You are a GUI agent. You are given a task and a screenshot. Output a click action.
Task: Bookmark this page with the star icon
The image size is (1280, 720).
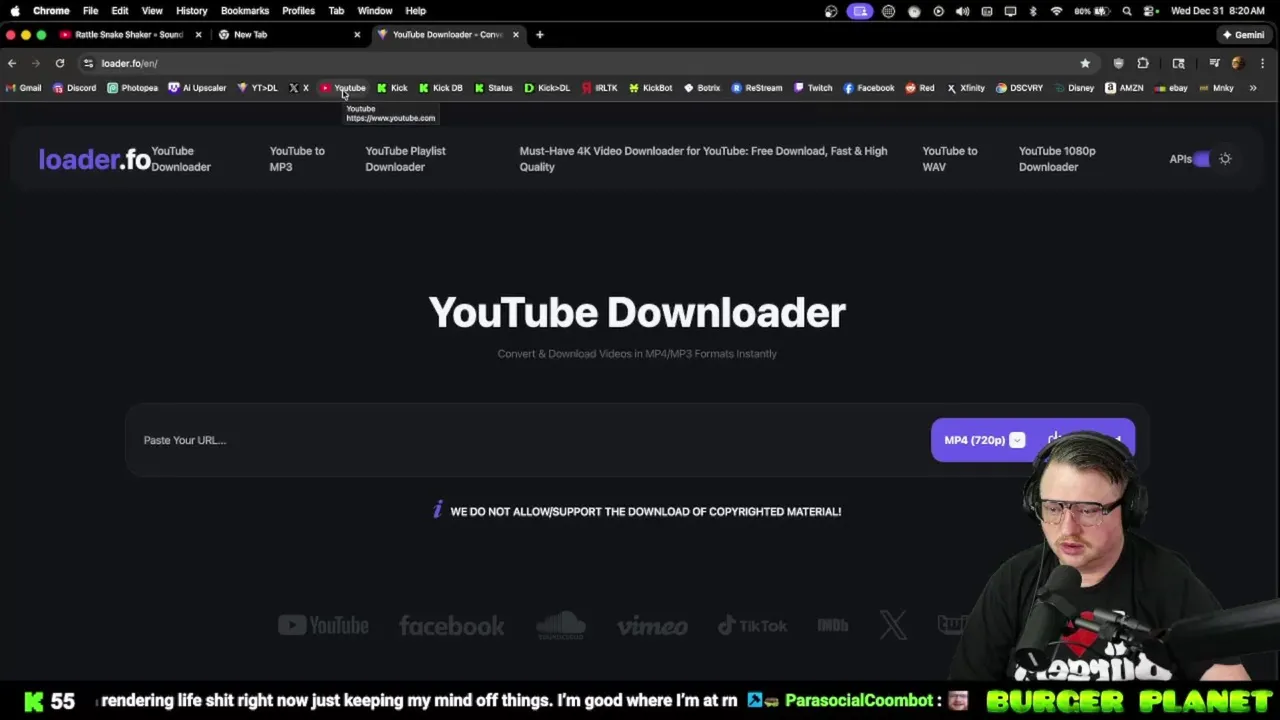pyautogui.click(x=1085, y=63)
